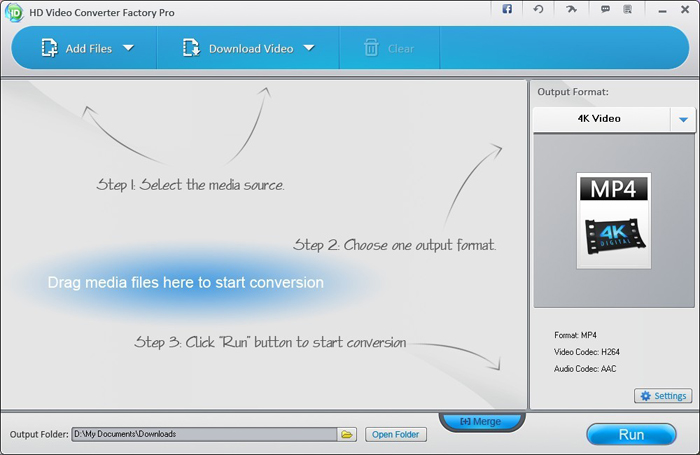Click the 4K Video format selector
The height and width of the screenshot is (455, 700).
[599, 119]
